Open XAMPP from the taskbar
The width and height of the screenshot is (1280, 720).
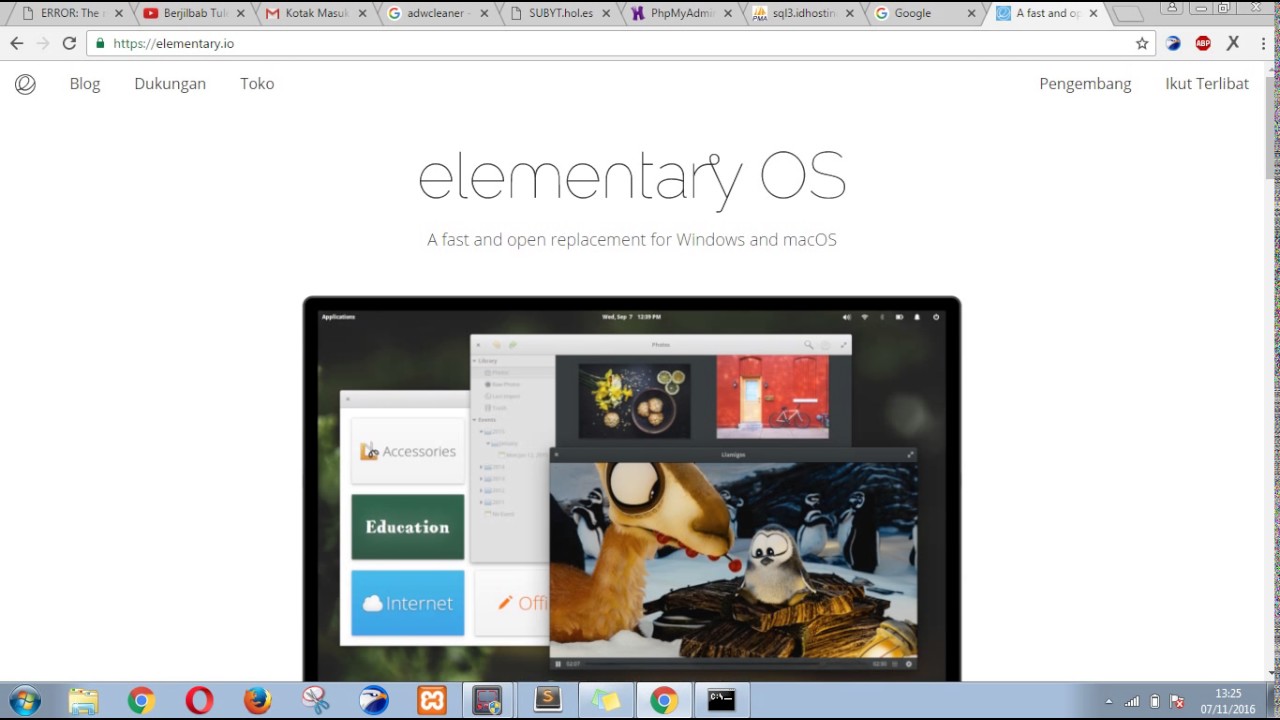coord(431,701)
